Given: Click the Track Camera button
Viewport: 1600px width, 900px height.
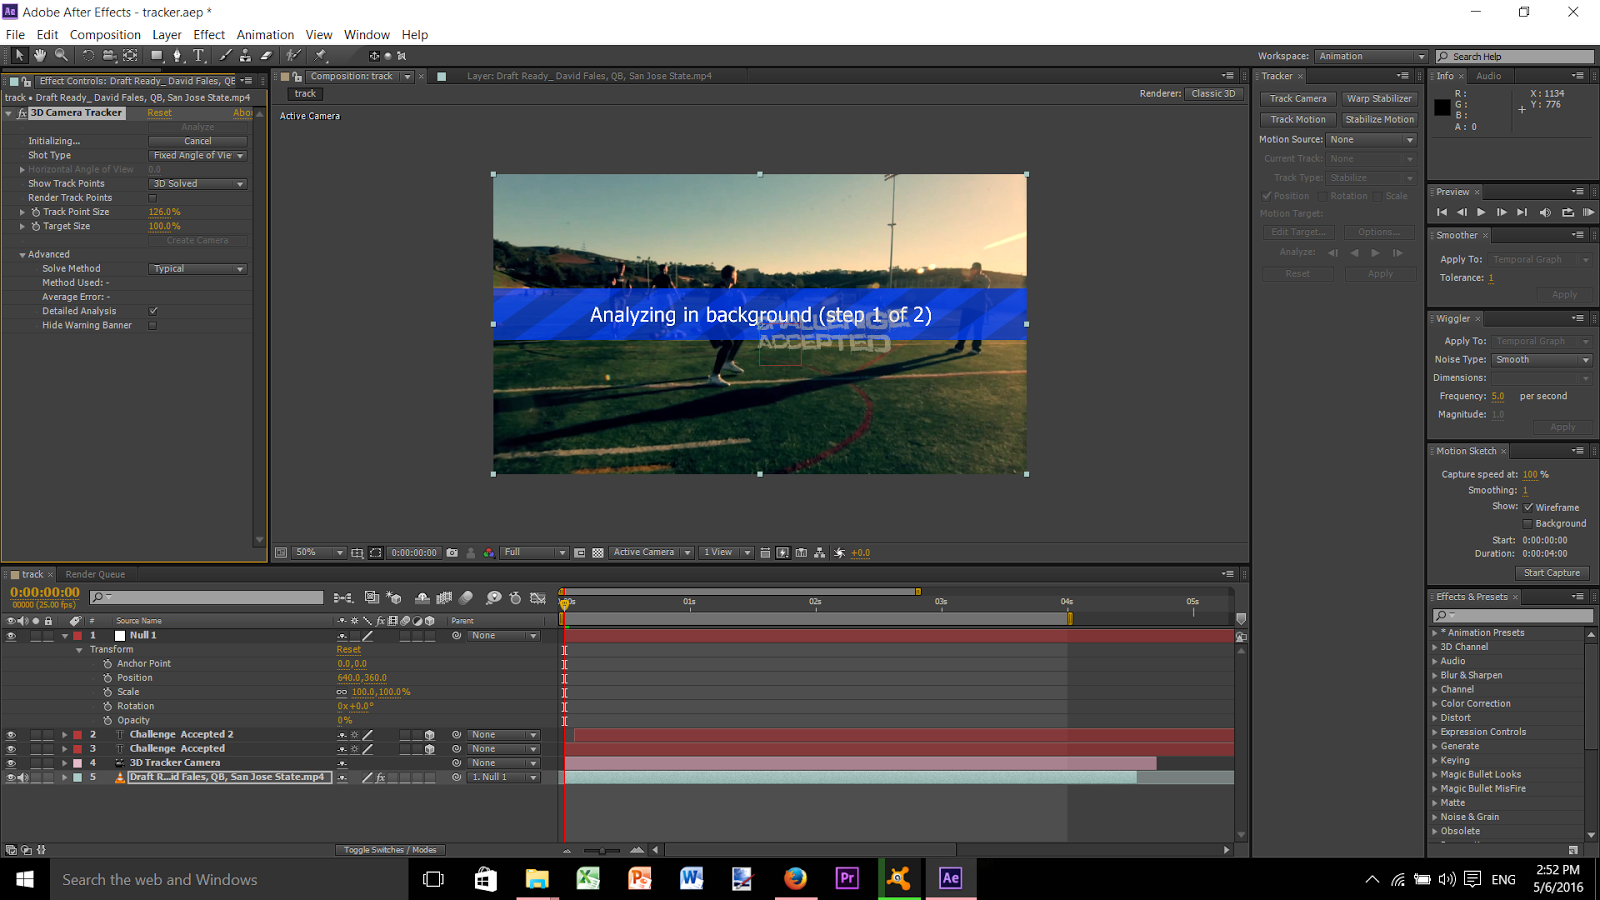Looking at the screenshot, I should point(1298,99).
